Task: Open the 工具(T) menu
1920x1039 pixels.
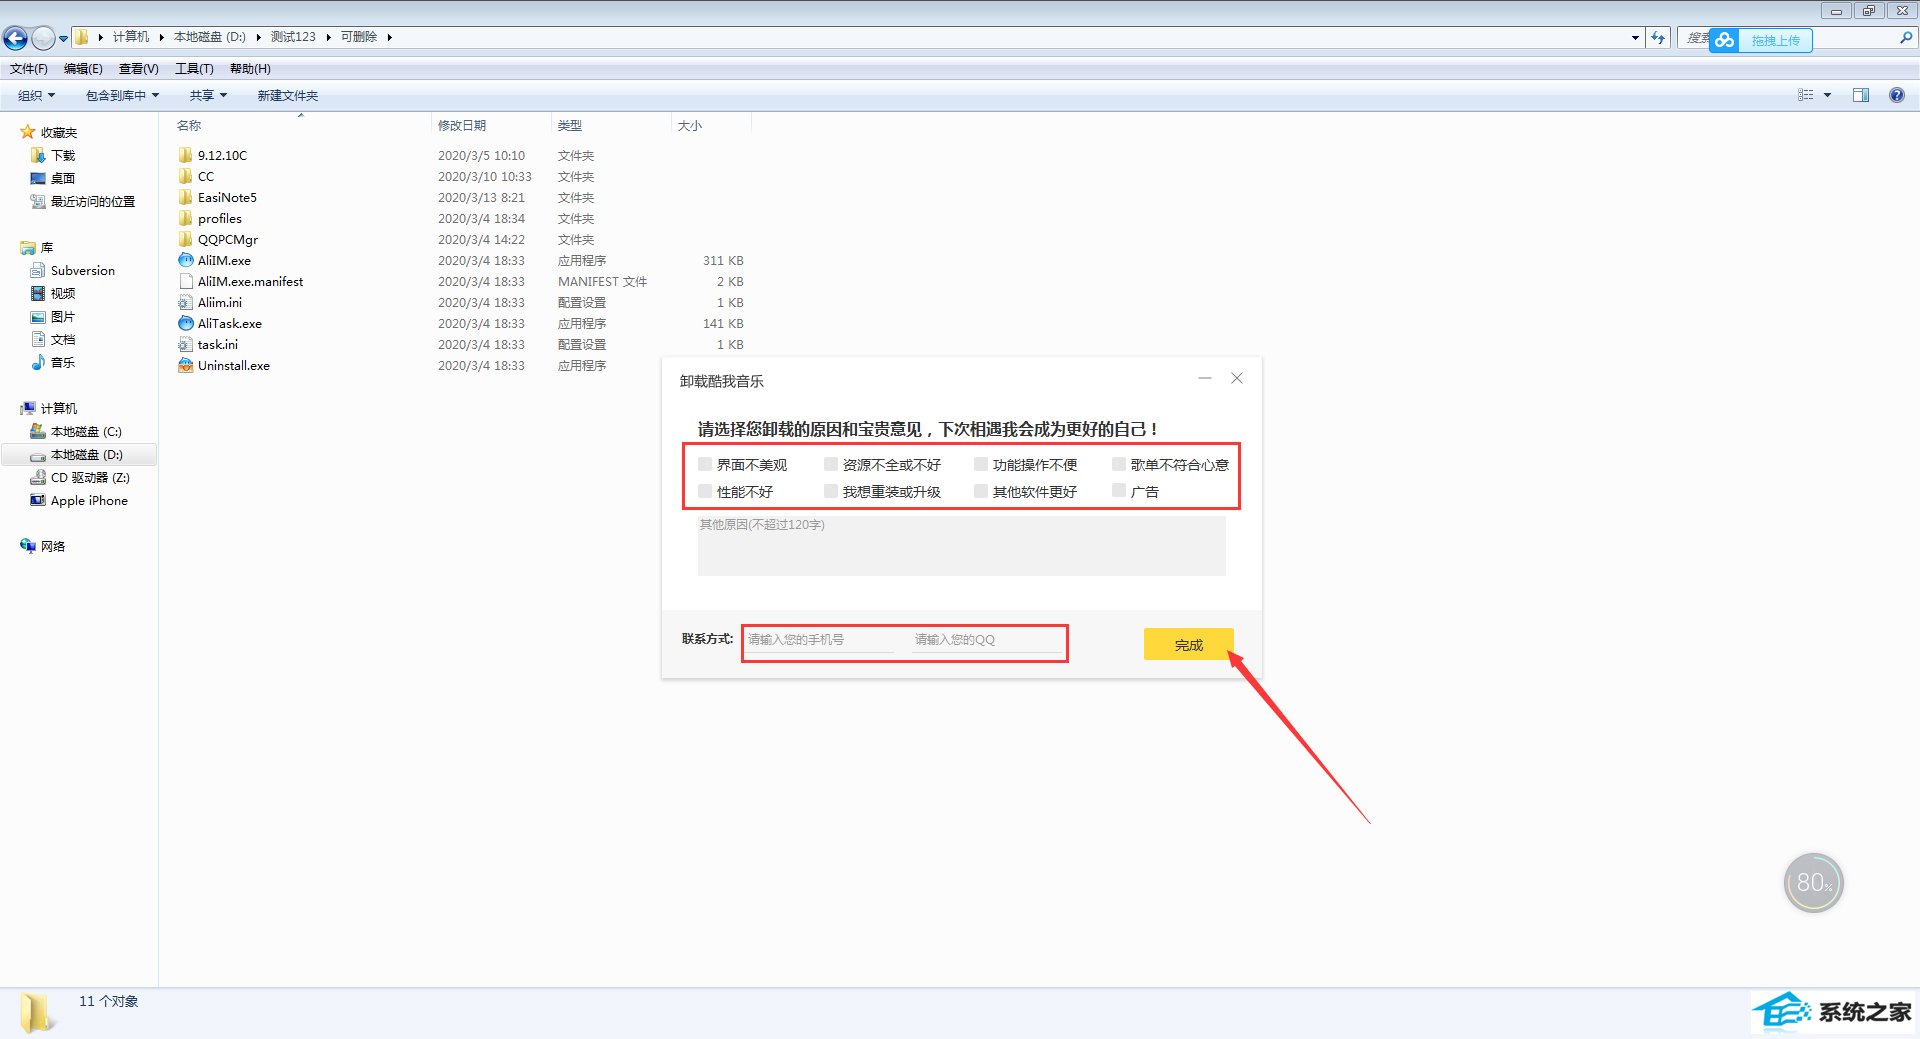Action: (x=194, y=68)
